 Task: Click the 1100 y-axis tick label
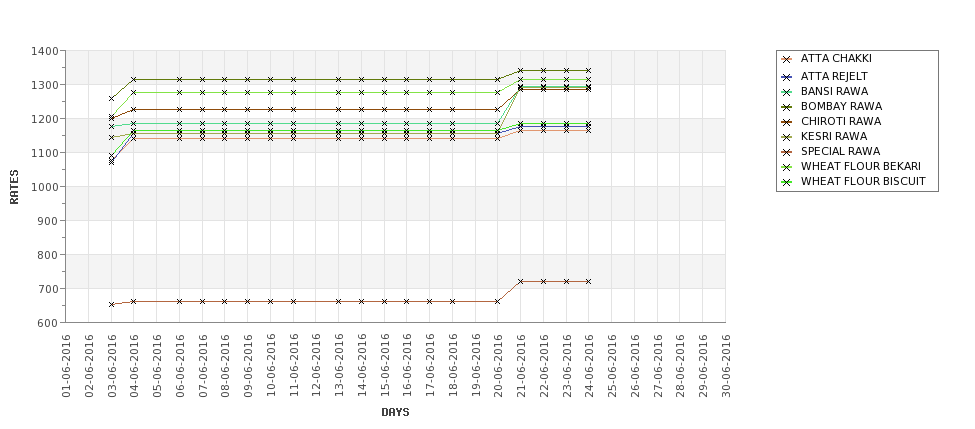point(44,153)
